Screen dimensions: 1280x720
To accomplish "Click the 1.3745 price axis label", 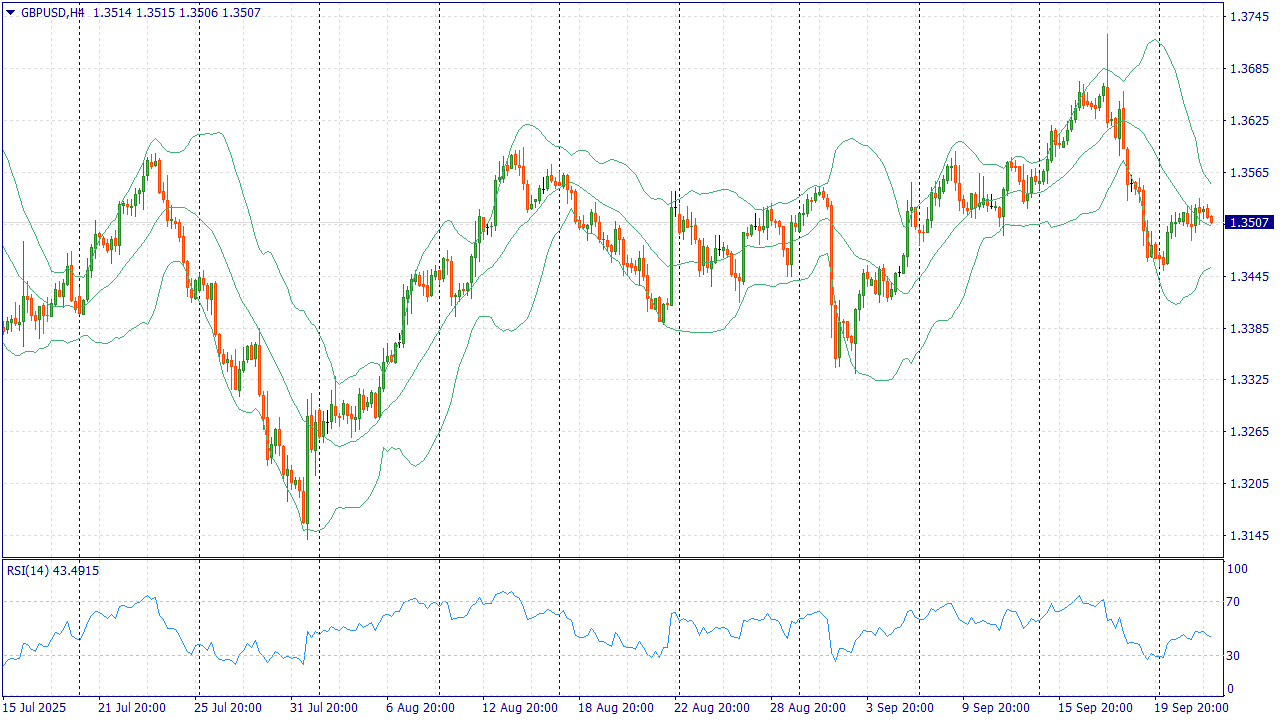I will [1250, 17].
